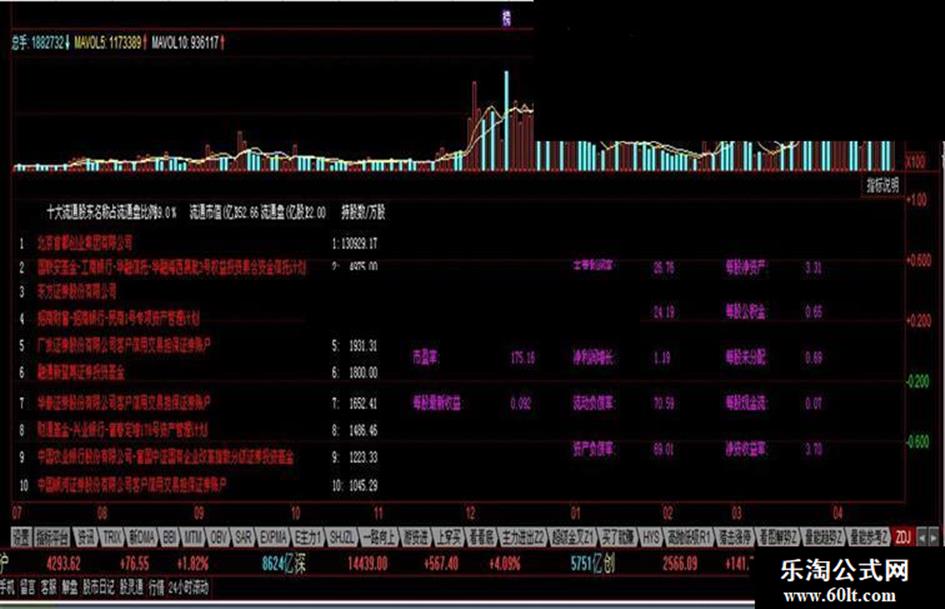Click the 总手 volume value 1882732
The width and height of the screenshot is (945, 609).
click(48, 43)
